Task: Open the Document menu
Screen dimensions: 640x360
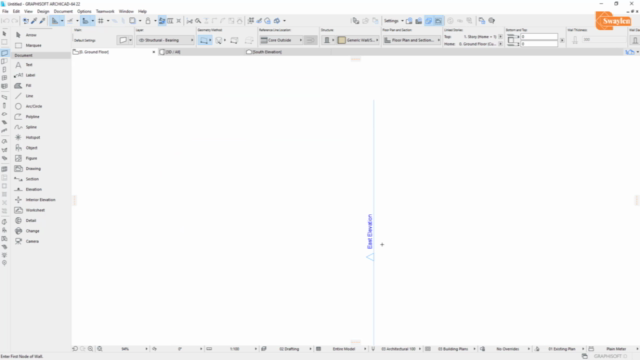Action: tap(63, 11)
